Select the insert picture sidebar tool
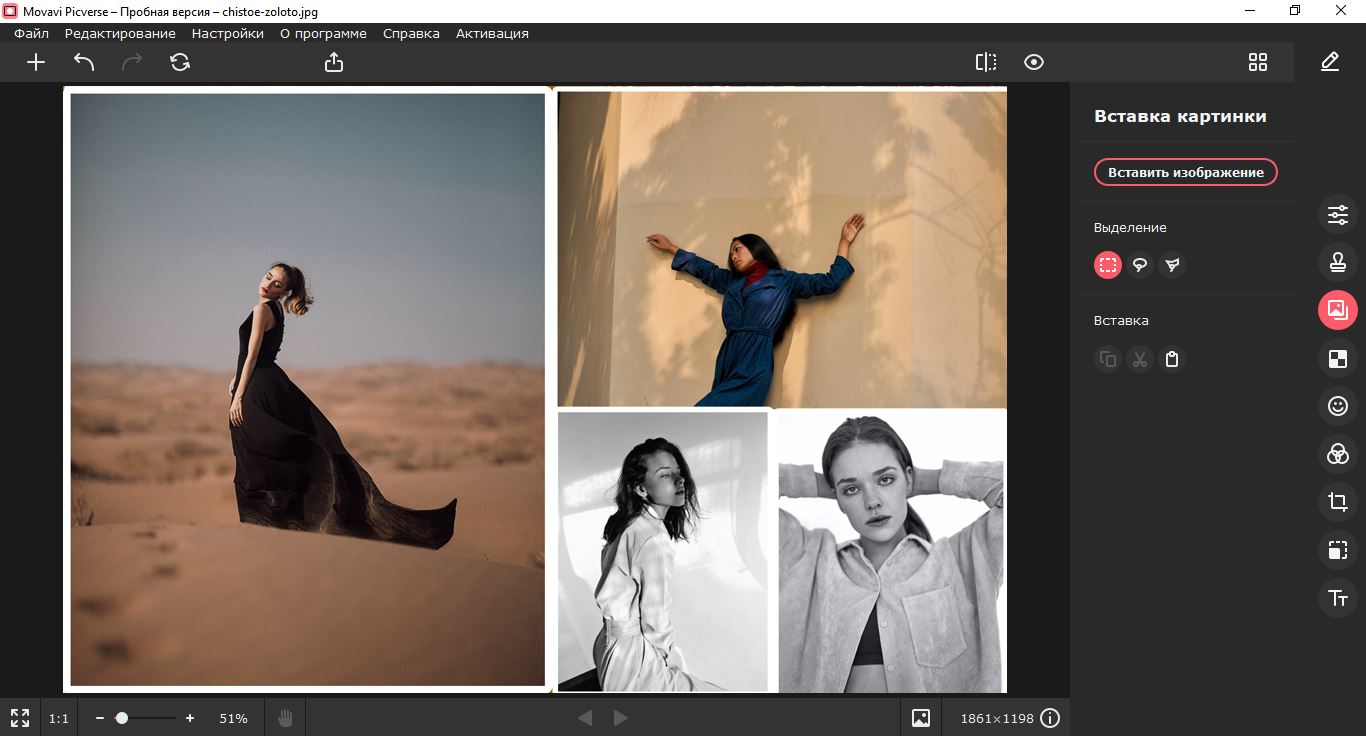This screenshot has height=736, width=1366. pyautogui.click(x=1338, y=310)
